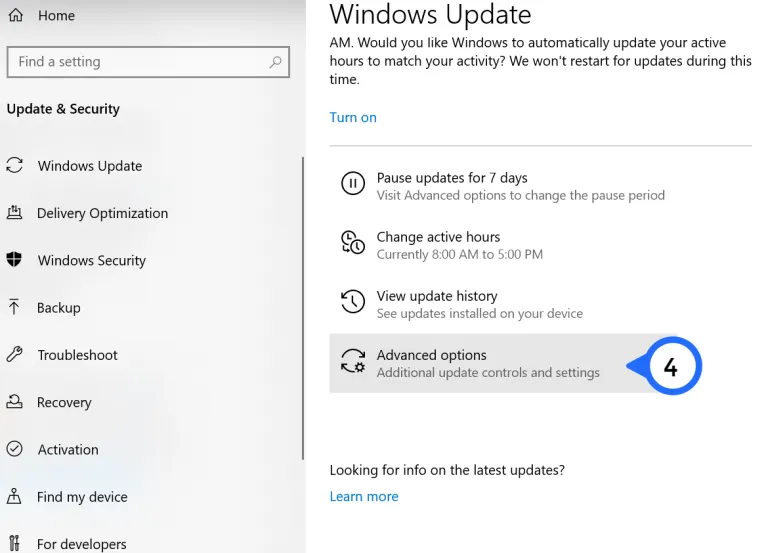Click the sidebar vertical scrollbar
This screenshot has height=553, width=768.
coord(303,309)
